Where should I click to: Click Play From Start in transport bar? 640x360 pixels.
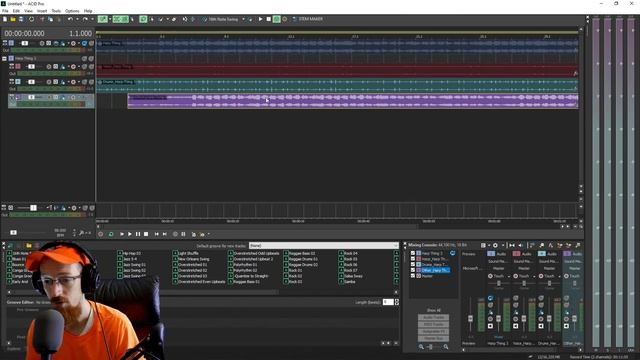click(x=122, y=234)
